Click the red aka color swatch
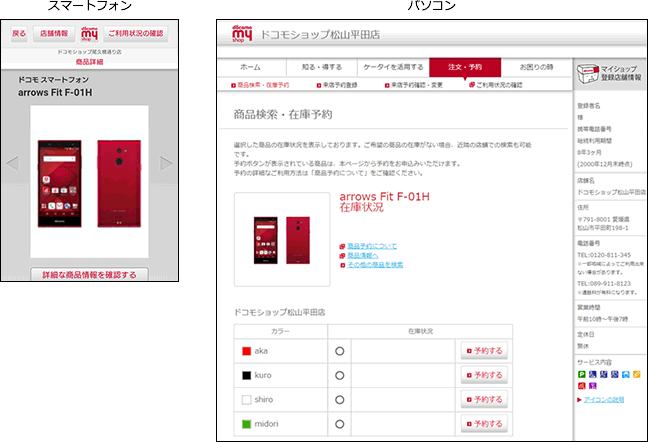 pyautogui.click(x=247, y=351)
